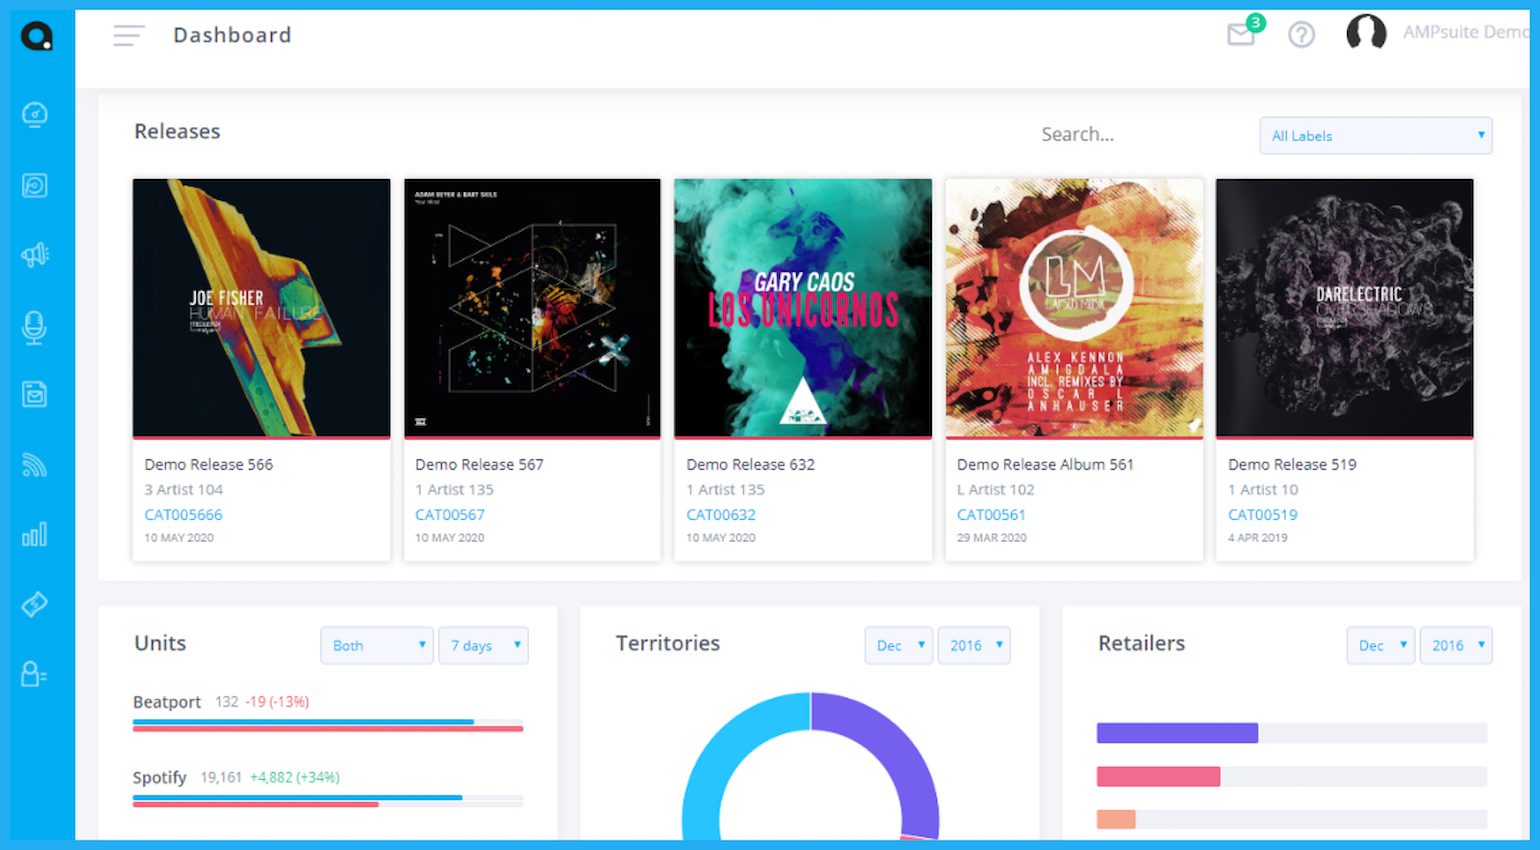This screenshot has height=850, width=1540.
Task: Open the Retailers 2016 year dropdown
Action: click(1456, 646)
